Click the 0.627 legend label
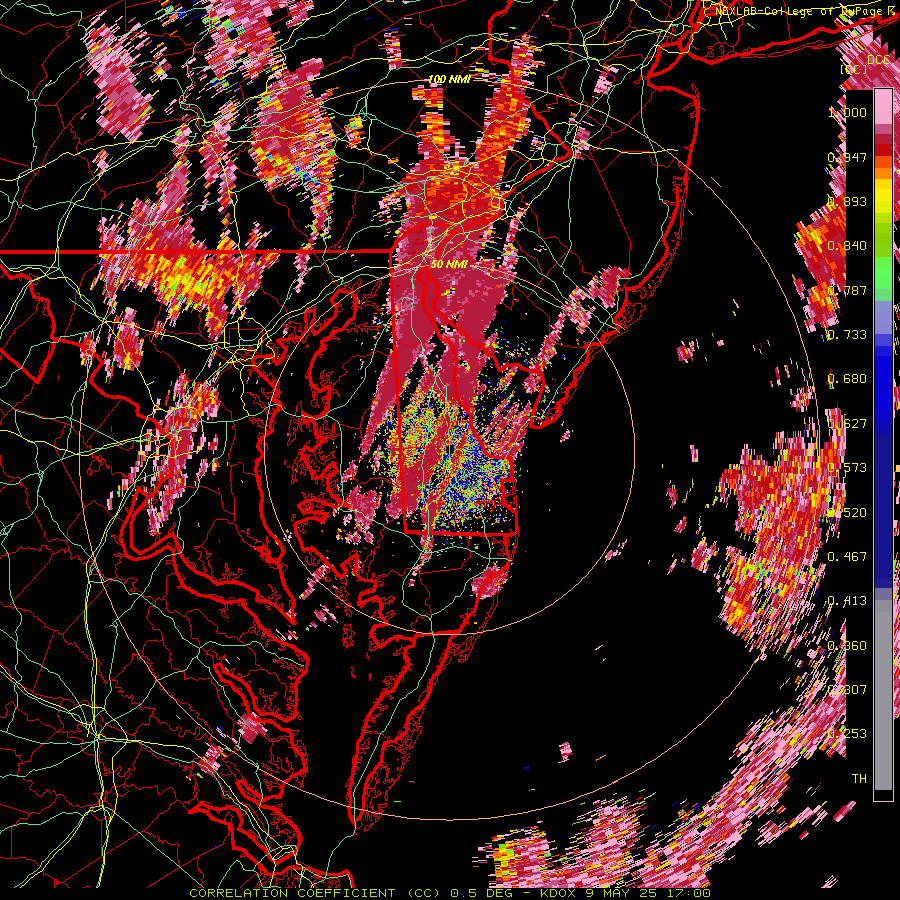Screen dimensions: 900x900 coord(847,423)
